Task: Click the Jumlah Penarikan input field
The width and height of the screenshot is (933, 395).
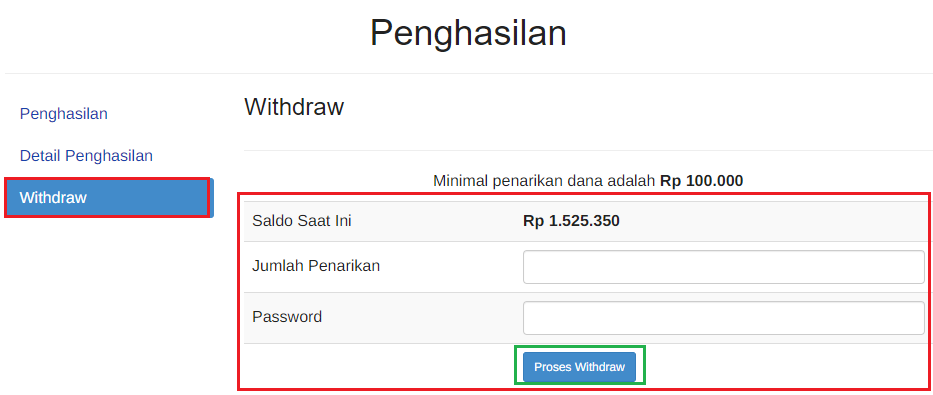Action: pos(723,267)
